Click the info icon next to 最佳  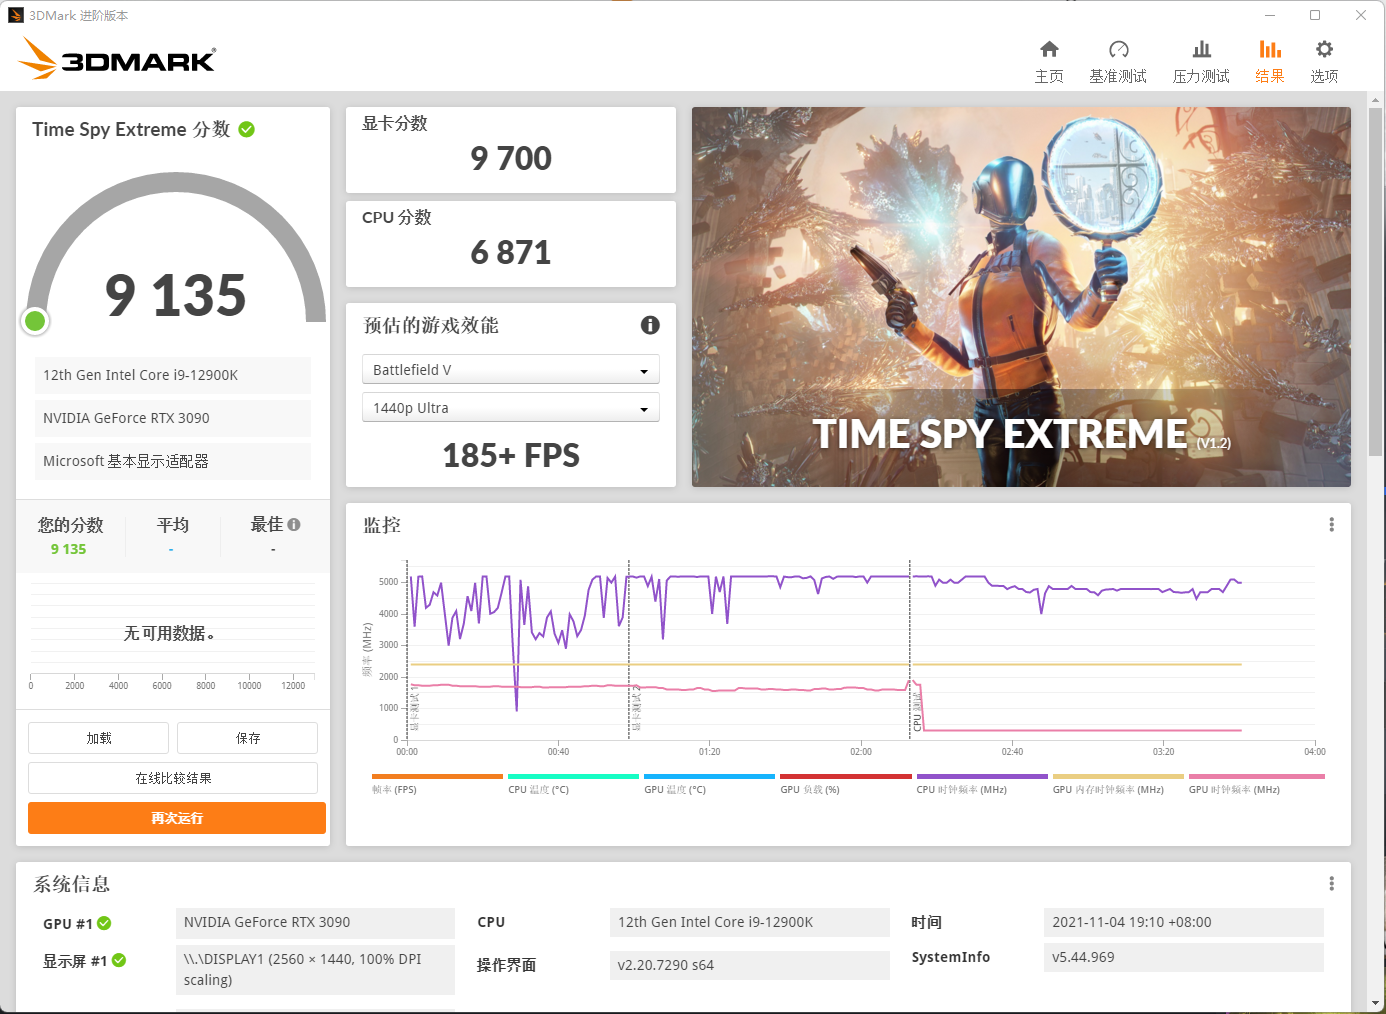[x=293, y=523]
